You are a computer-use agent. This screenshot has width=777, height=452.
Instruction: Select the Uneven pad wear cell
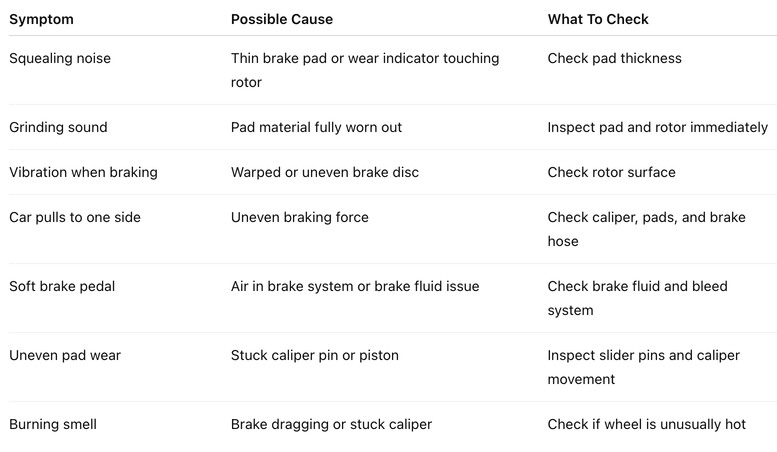pos(65,355)
